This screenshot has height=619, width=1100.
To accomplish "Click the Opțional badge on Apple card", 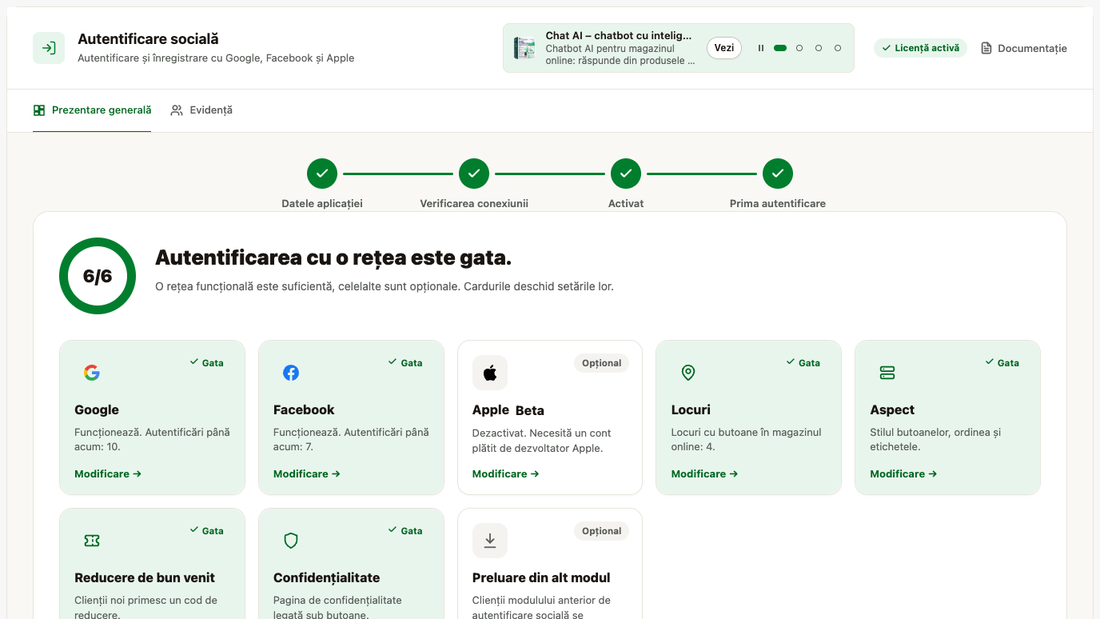I will pyautogui.click(x=602, y=363).
